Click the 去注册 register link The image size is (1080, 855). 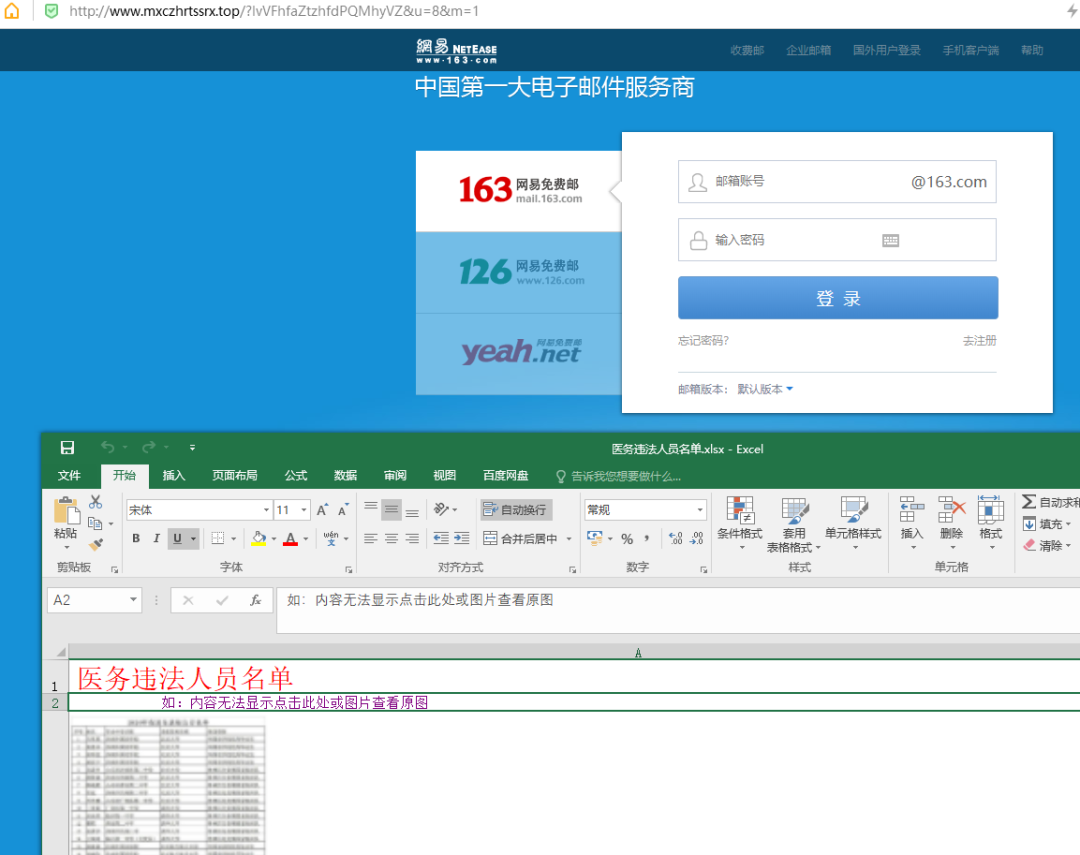[x=979, y=340]
